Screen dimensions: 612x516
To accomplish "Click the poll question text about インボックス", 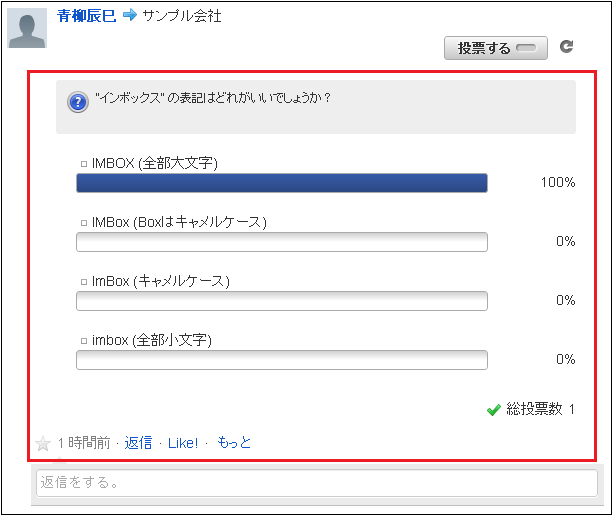I will click(x=213, y=98).
